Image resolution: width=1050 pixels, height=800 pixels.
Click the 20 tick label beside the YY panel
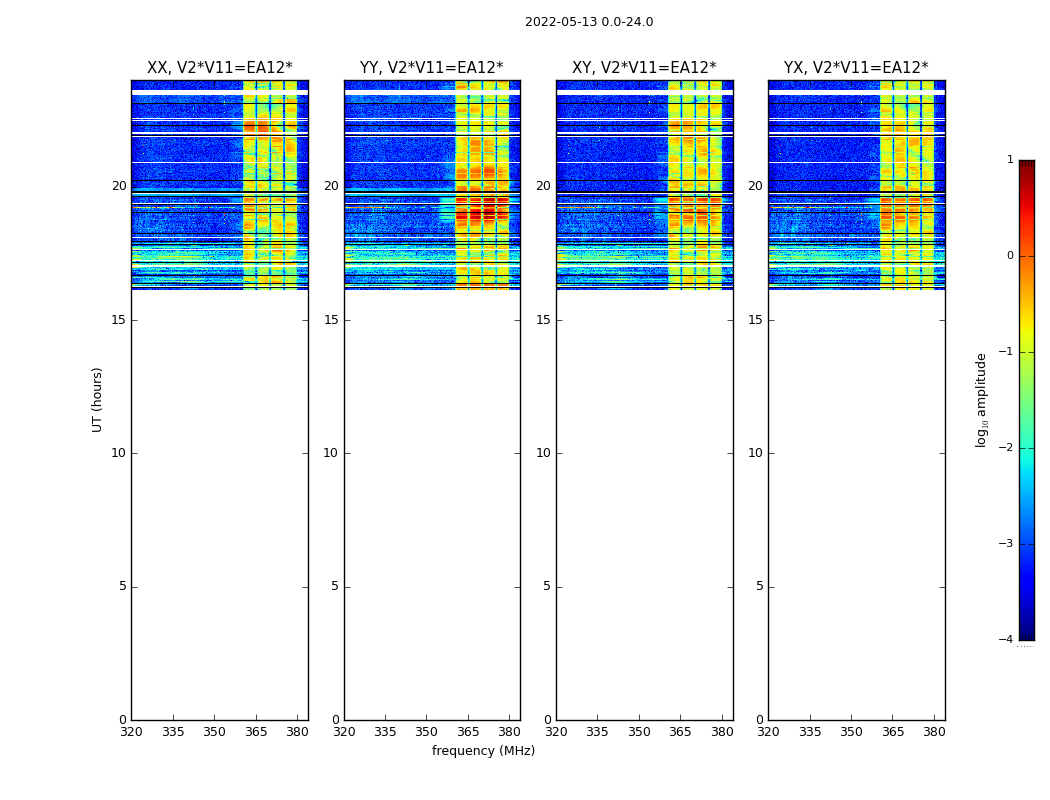(331, 186)
